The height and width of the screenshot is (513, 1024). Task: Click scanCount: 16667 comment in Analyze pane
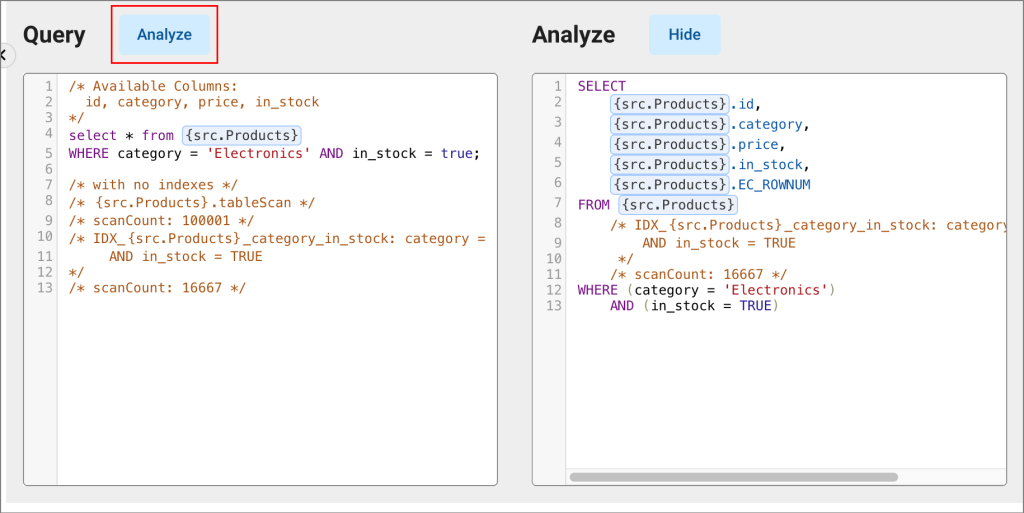(698, 274)
